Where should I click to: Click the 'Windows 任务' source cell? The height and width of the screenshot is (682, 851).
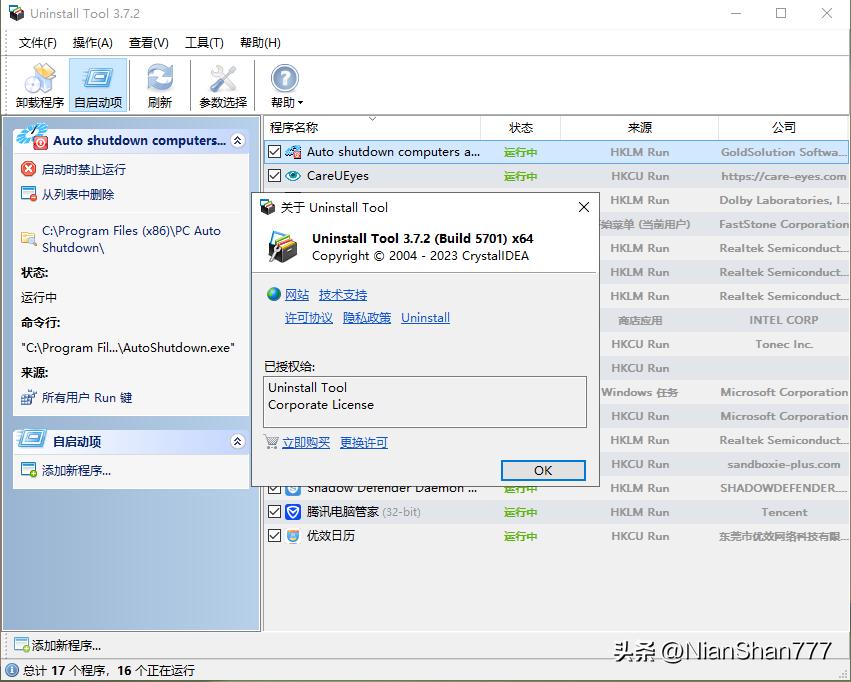pyautogui.click(x=640, y=392)
